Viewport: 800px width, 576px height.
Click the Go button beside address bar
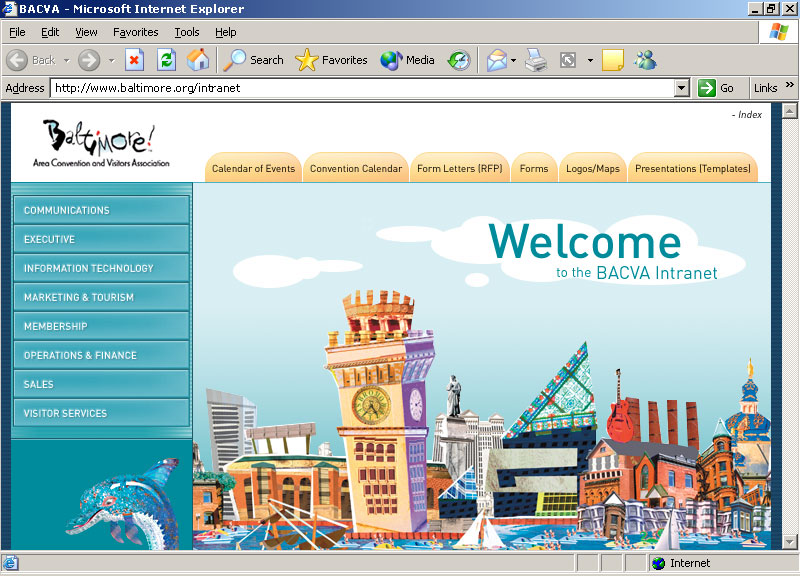[x=717, y=88]
